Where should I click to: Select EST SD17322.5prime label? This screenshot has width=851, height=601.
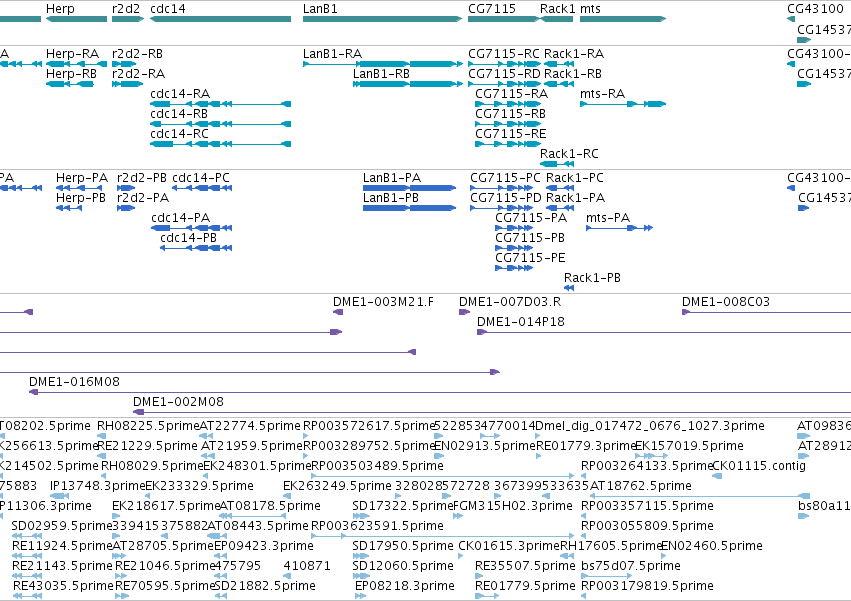click(402, 506)
